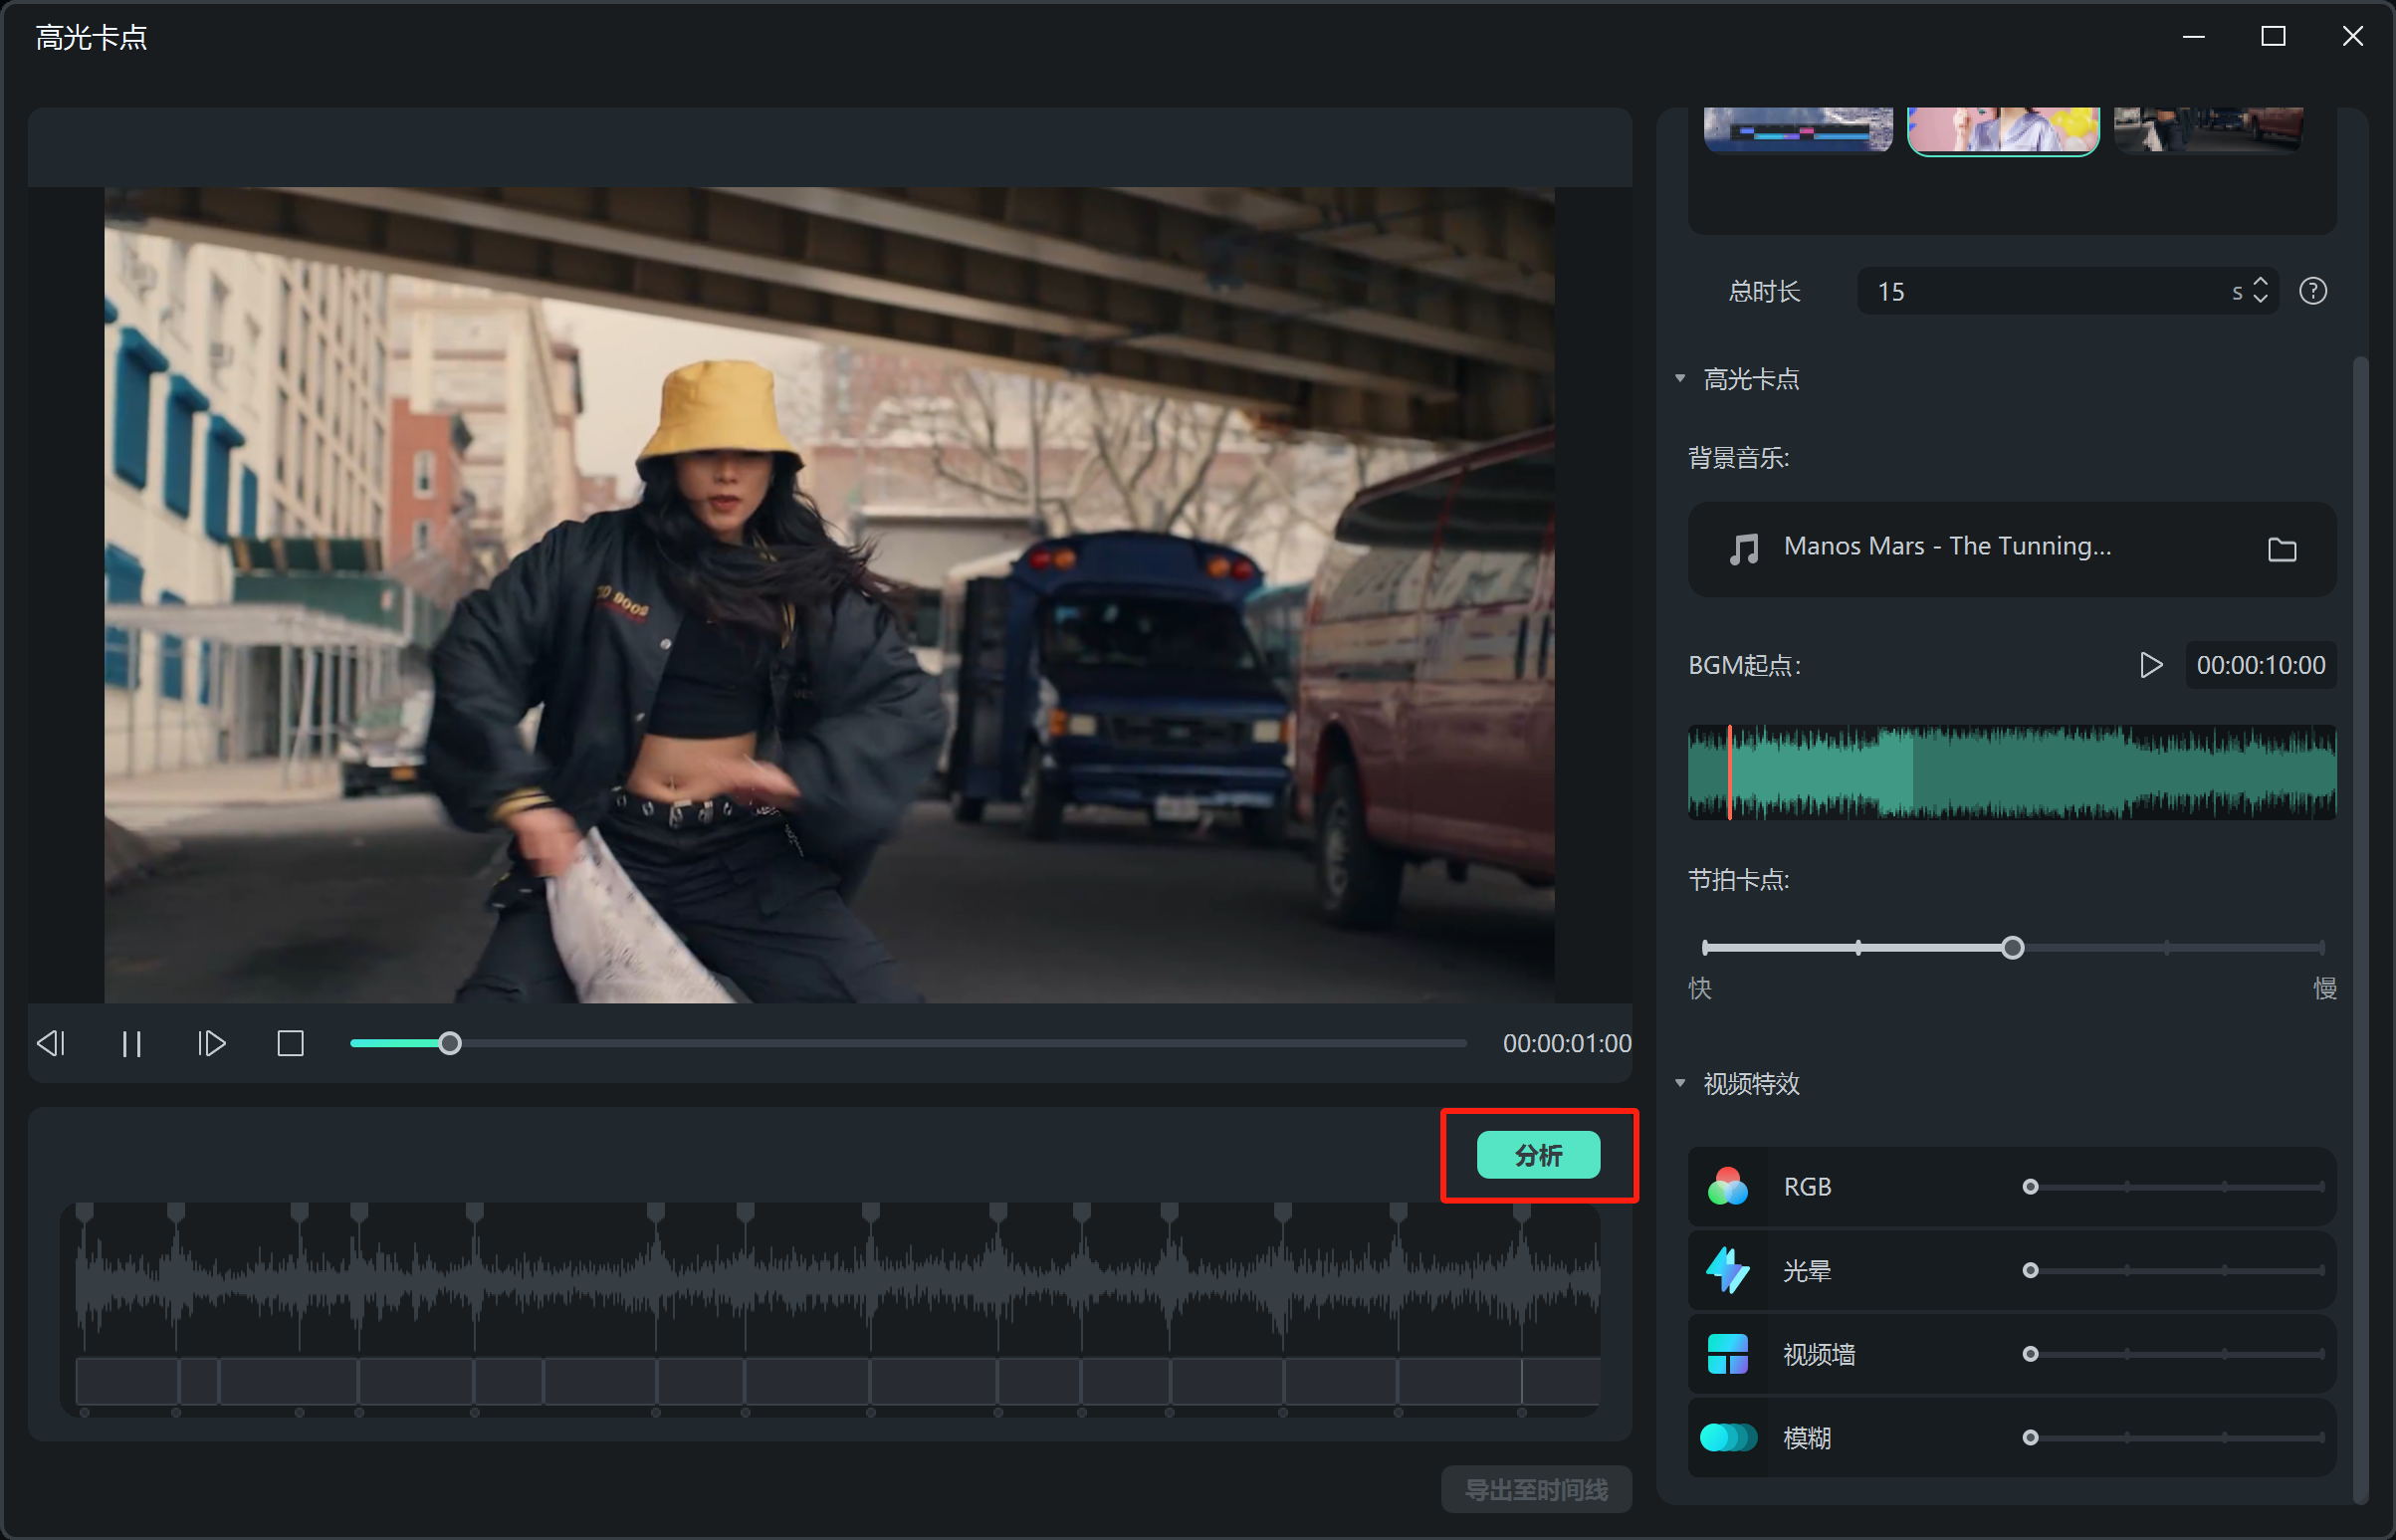
Task: Click the 光晕 glow effect icon
Action: (1727, 1271)
